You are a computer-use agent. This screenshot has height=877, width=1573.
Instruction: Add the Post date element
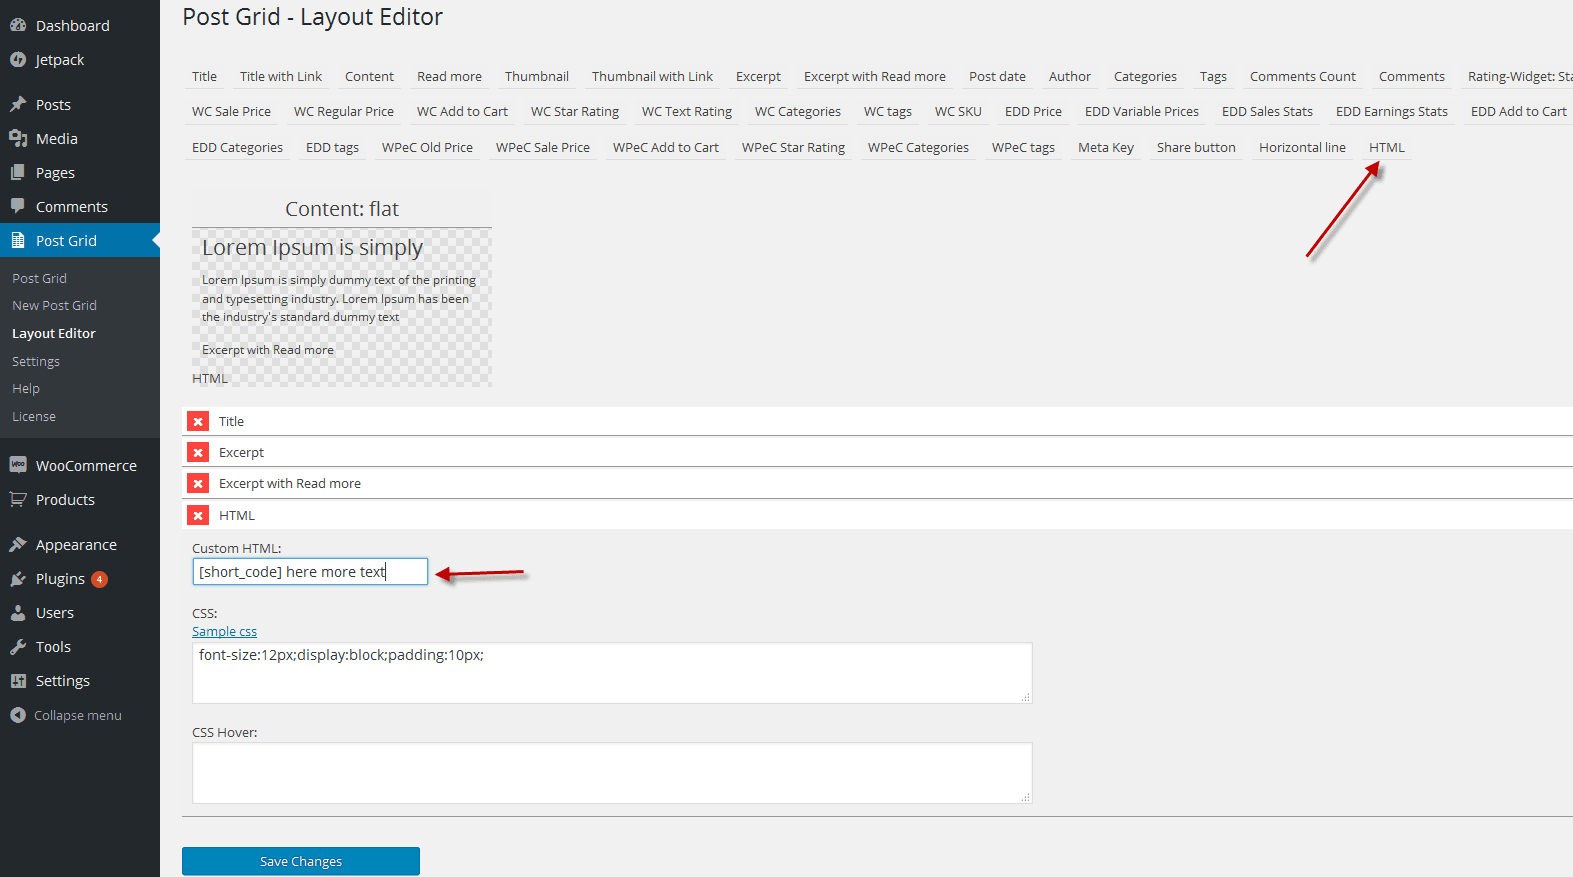click(997, 77)
